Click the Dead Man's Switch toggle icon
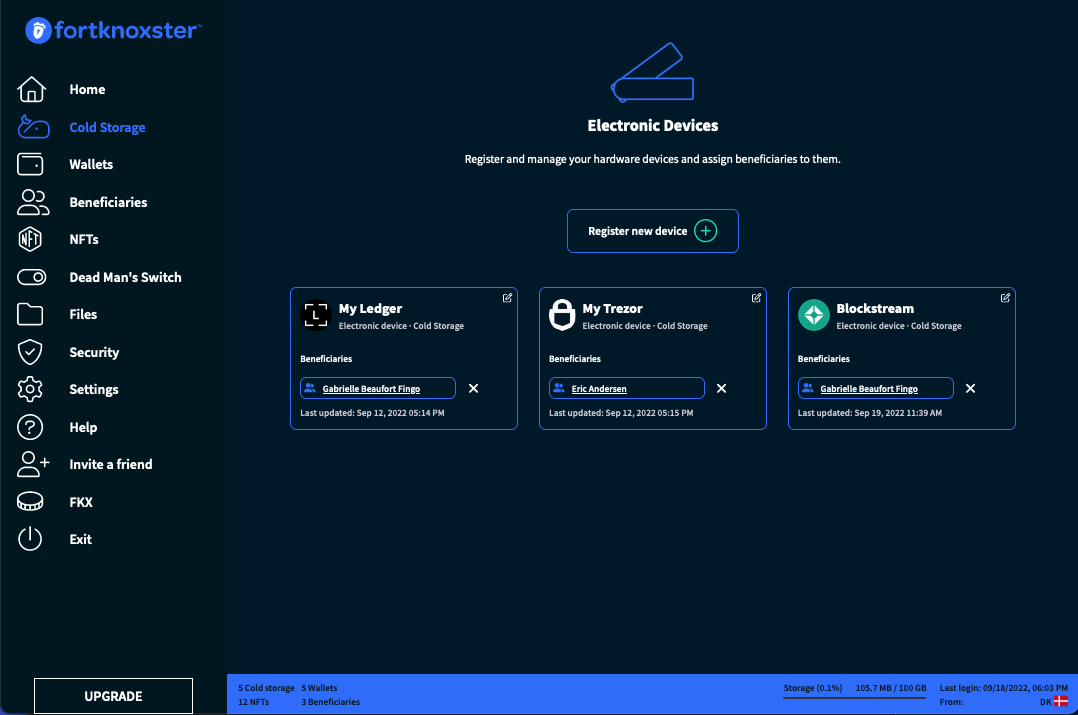Screen dimensions: 1078x715 pyautogui.click(x=32, y=277)
